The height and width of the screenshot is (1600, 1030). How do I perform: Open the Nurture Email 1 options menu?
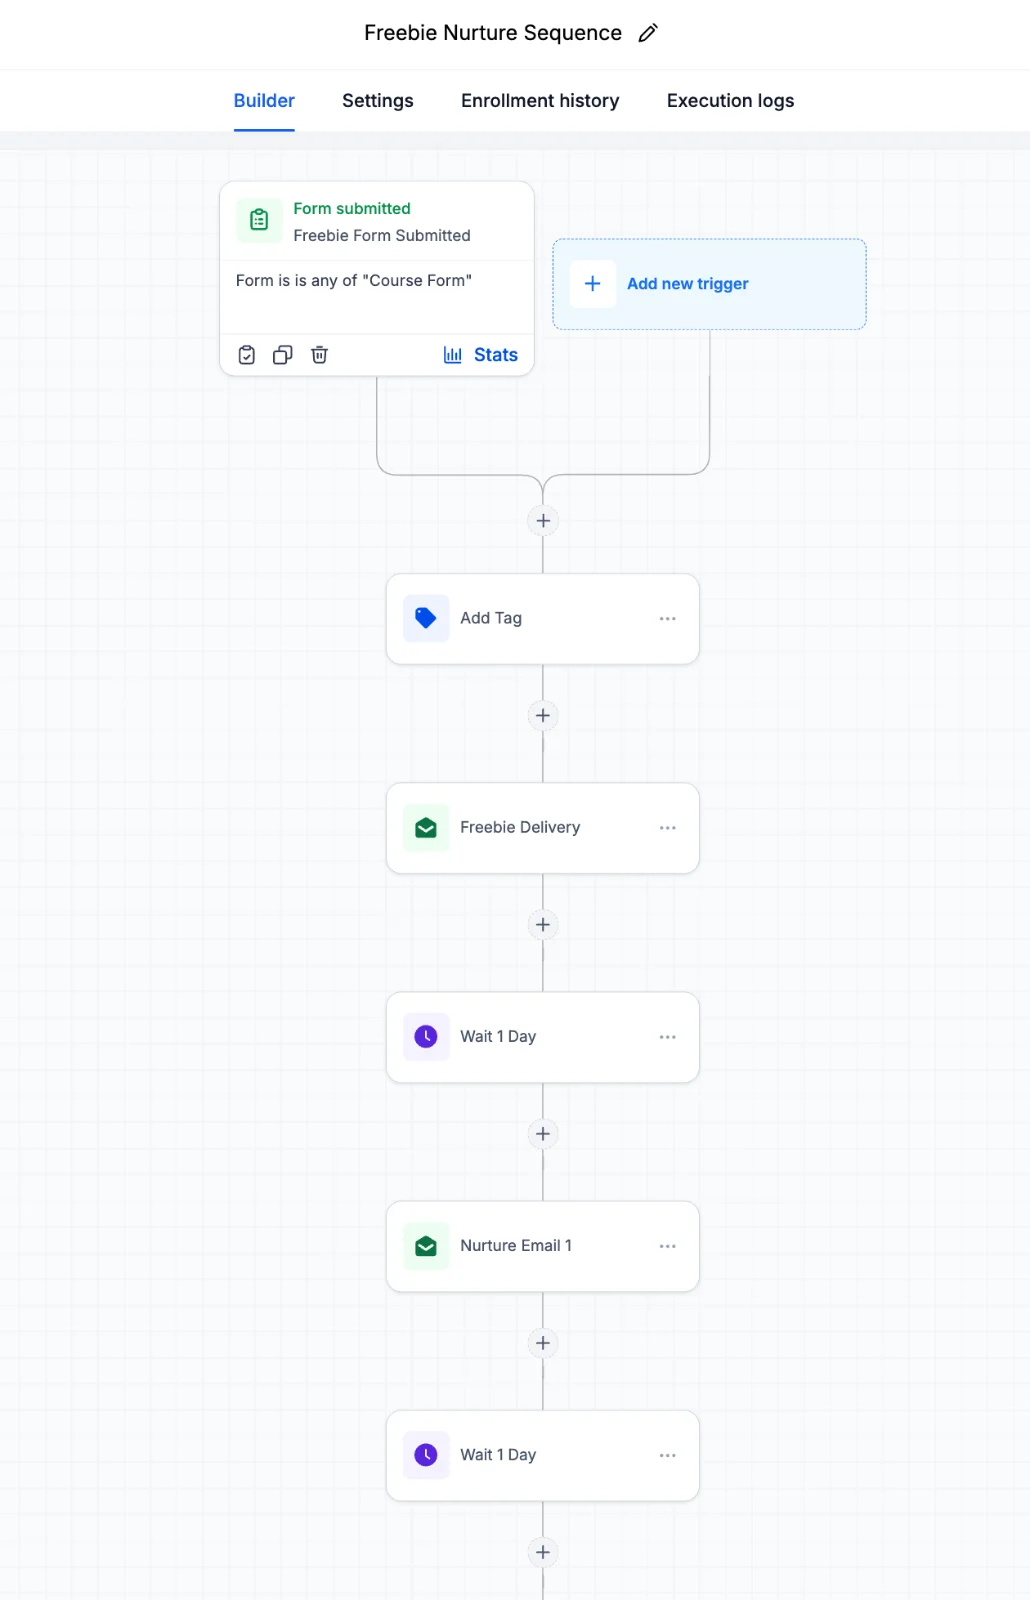(668, 1246)
